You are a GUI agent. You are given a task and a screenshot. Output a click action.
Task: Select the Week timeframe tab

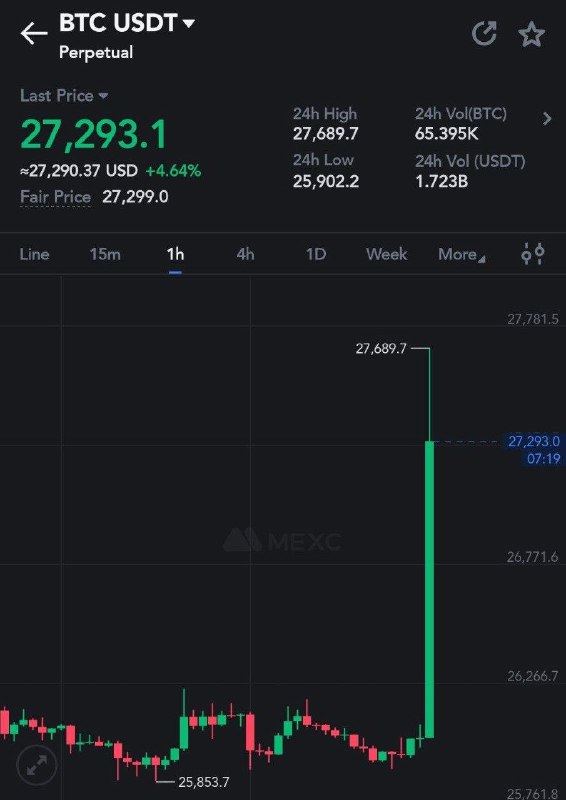(386, 254)
